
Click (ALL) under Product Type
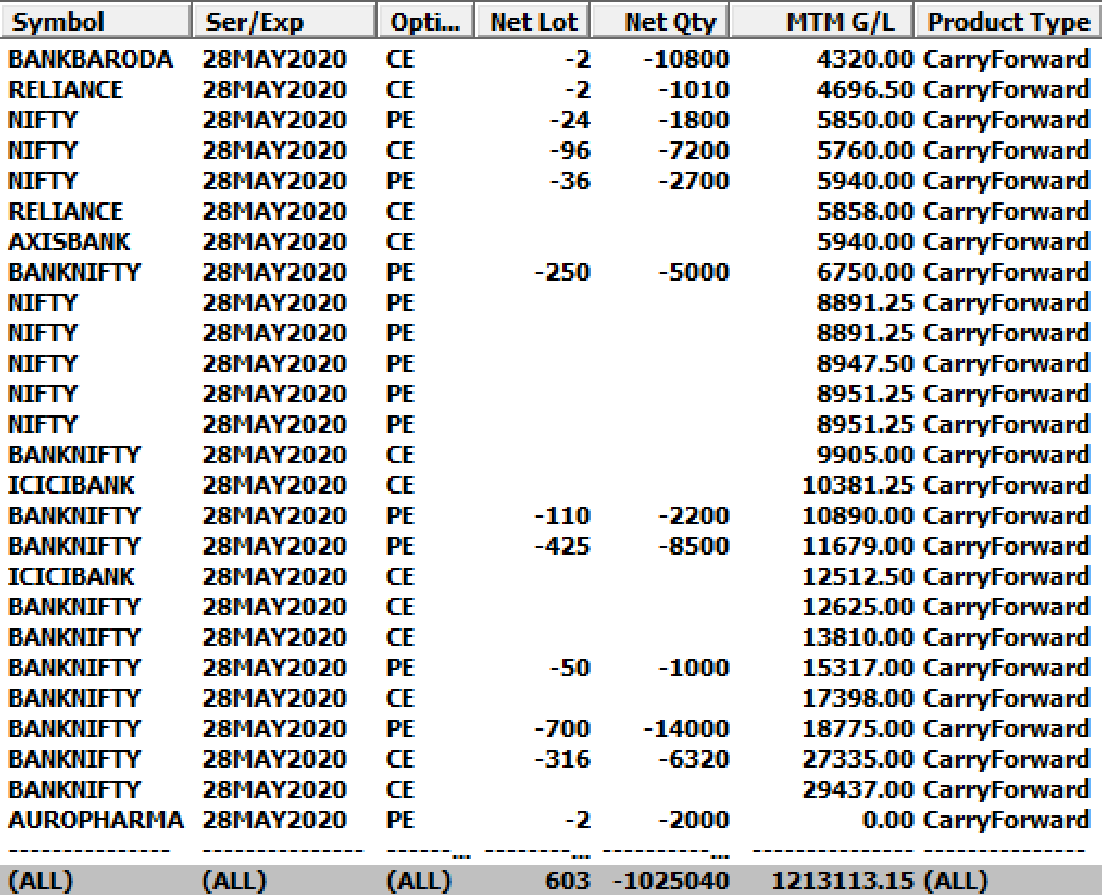(x=955, y=881)
